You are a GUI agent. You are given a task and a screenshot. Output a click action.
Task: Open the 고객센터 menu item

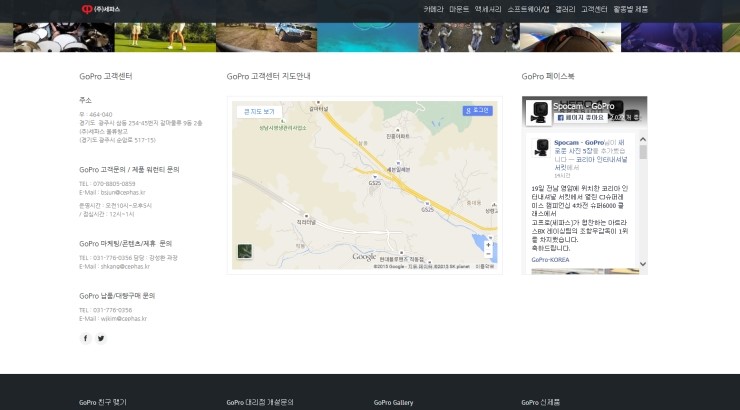pyautogui.click(x=594, y=9)
